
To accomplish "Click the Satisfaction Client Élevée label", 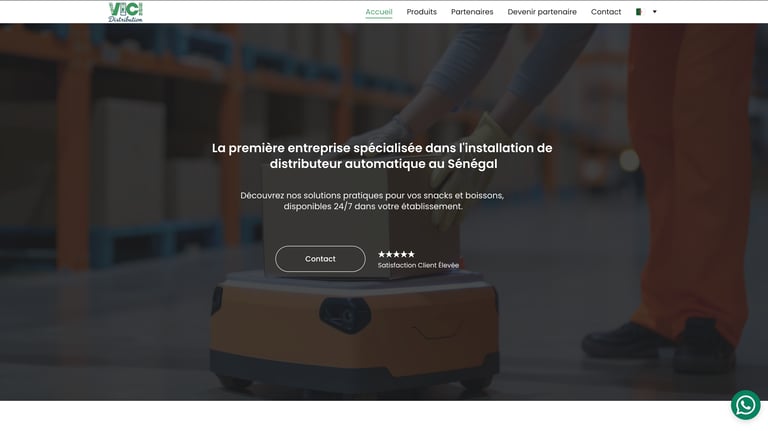I will [x=418, y=265].
